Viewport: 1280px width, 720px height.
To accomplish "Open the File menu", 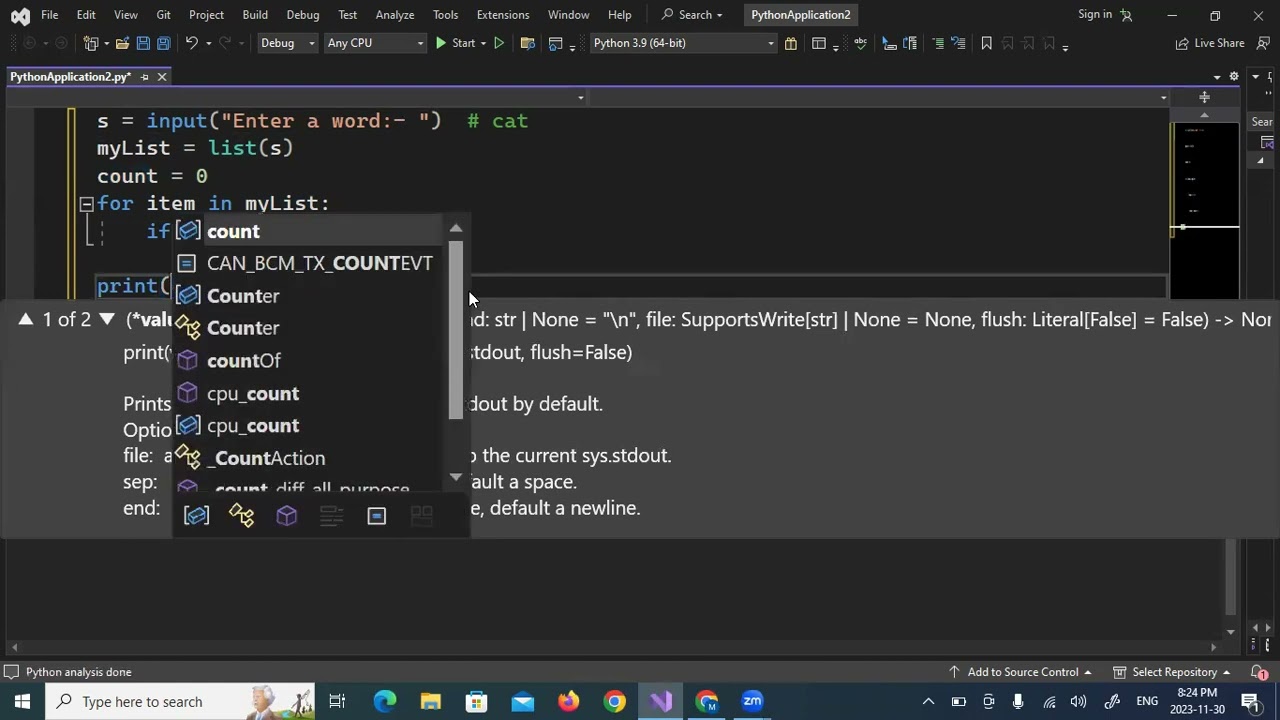I will click(49, 15).
